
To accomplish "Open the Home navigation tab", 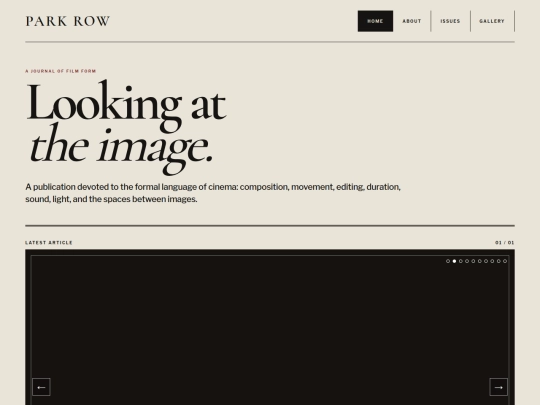I will (375, 21).
